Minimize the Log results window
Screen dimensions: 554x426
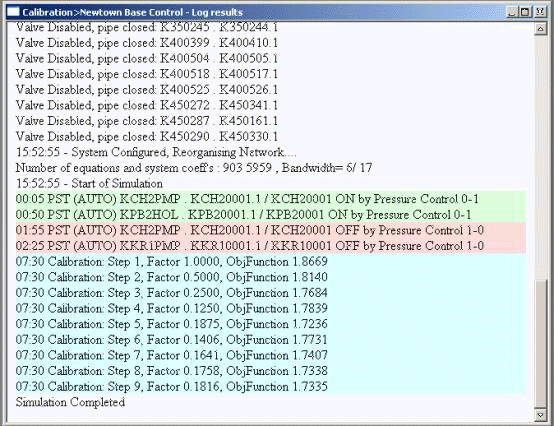[512, 12]
